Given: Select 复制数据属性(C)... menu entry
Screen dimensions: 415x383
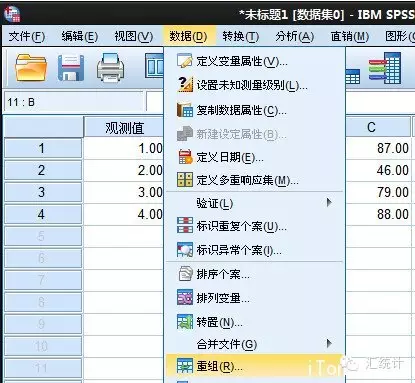Looking at the screenshot, I should tap(255, 110).
